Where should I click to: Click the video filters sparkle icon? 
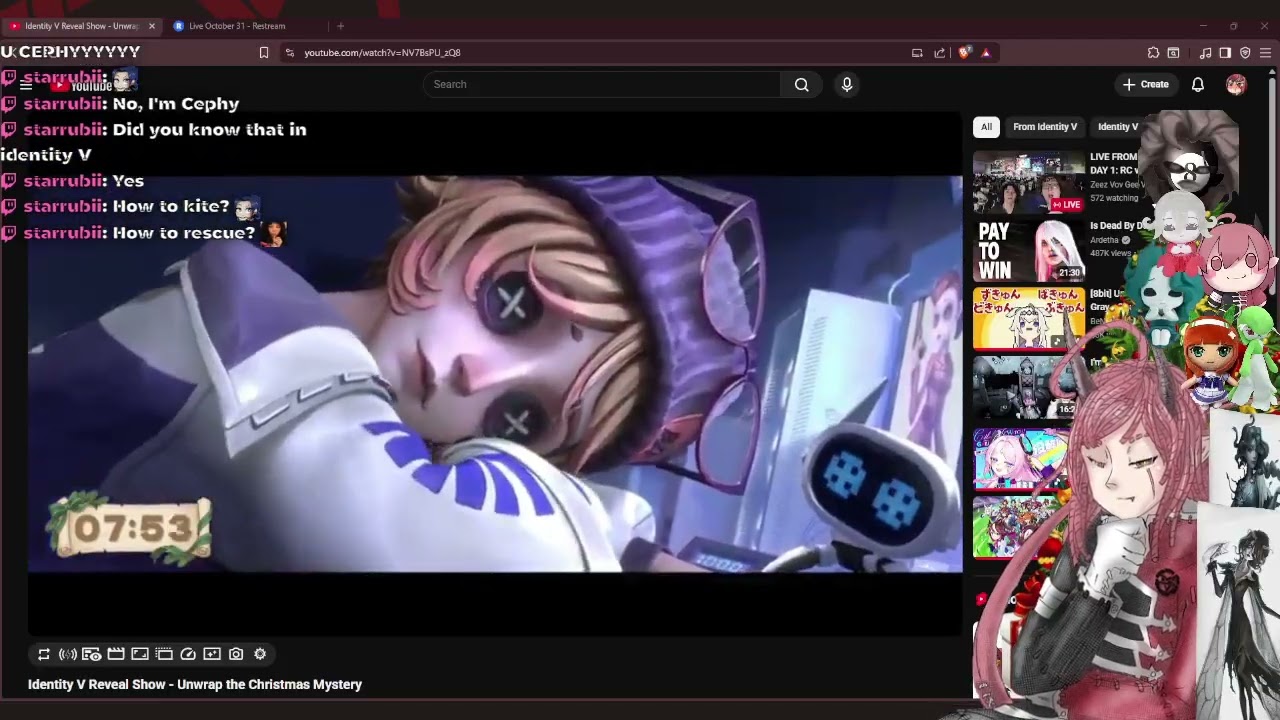click(x=212, y=654)
